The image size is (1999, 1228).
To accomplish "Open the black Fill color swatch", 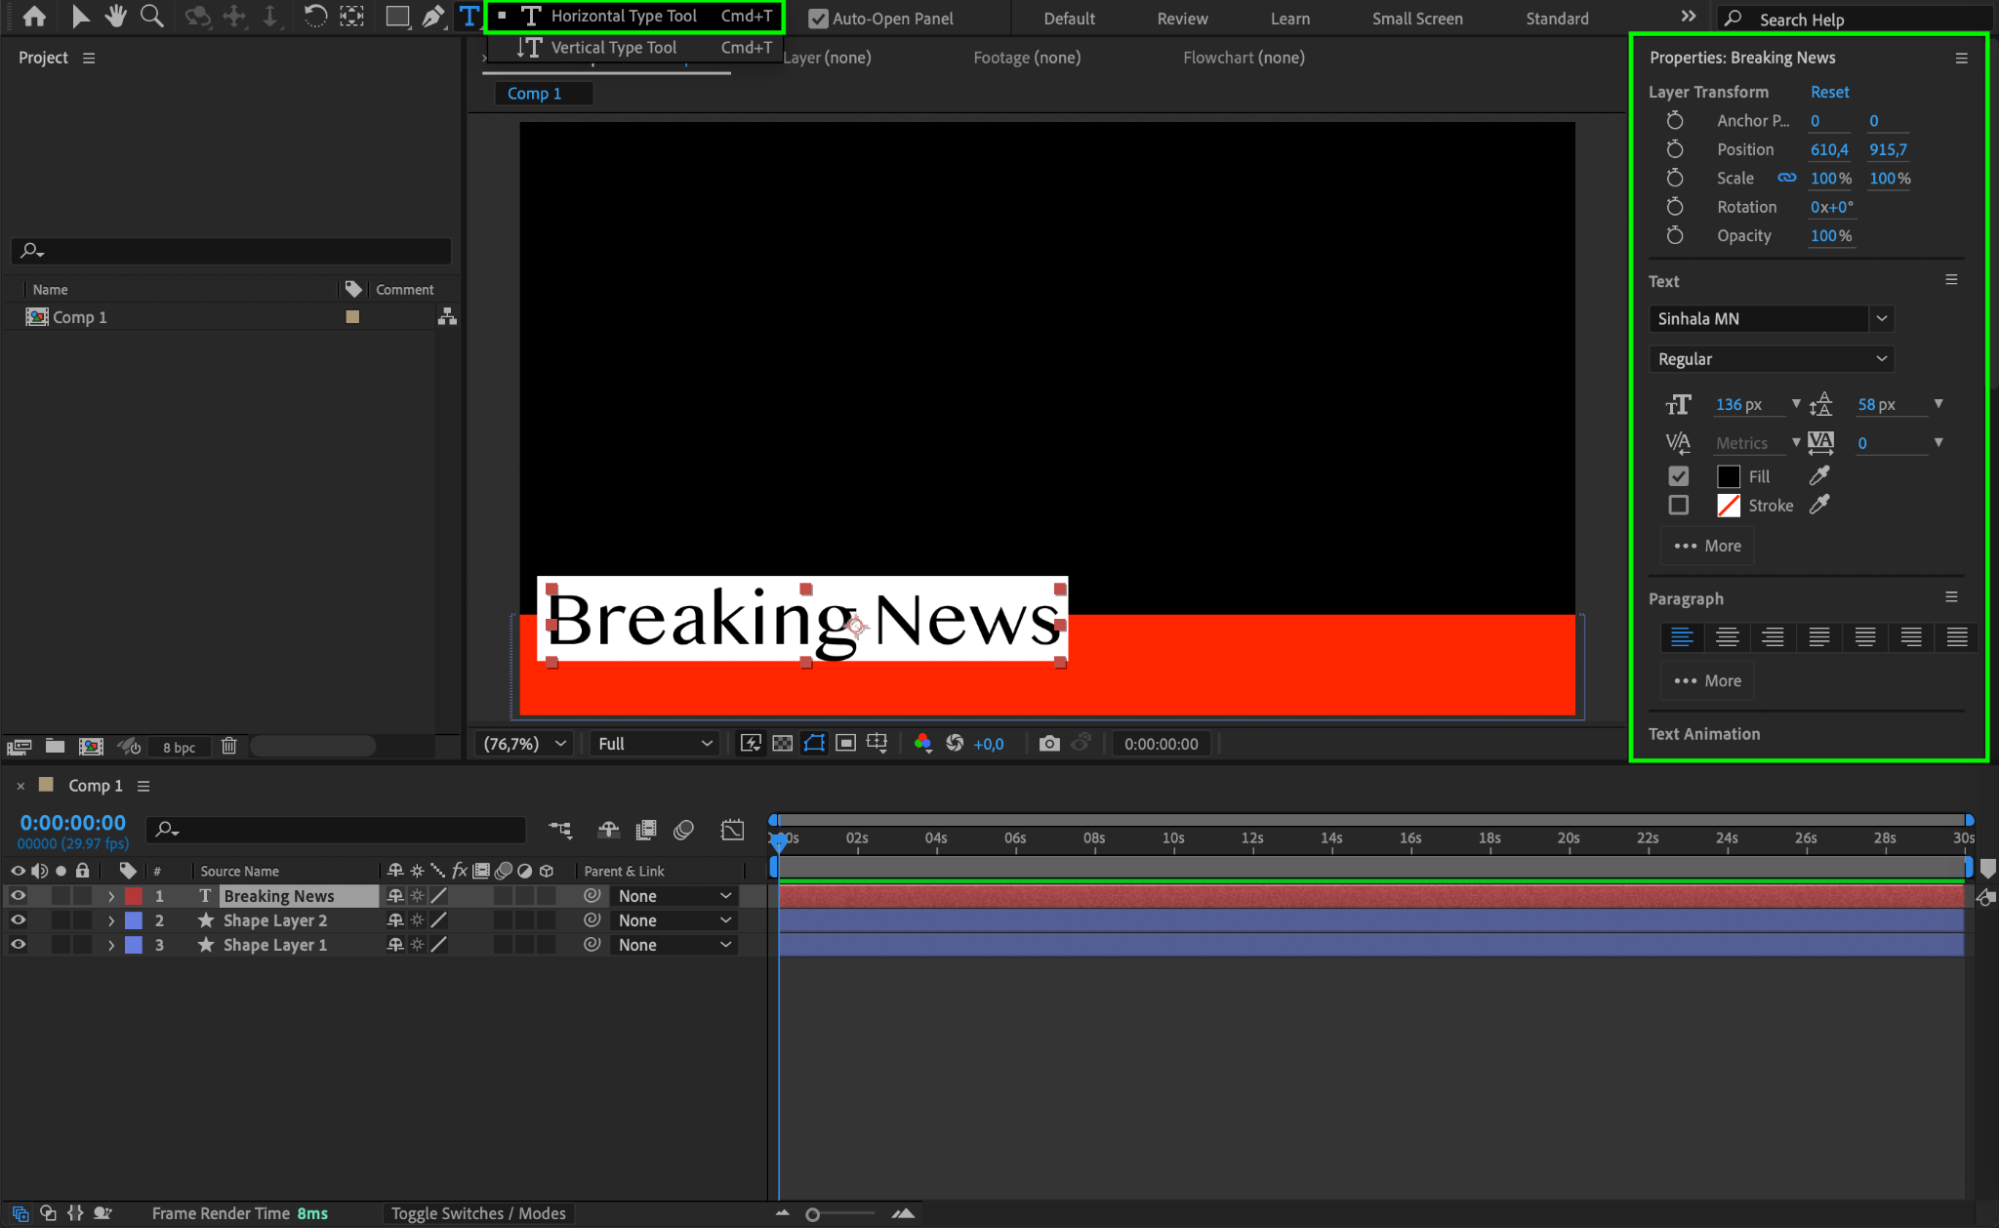I will tap(1728, 476).
